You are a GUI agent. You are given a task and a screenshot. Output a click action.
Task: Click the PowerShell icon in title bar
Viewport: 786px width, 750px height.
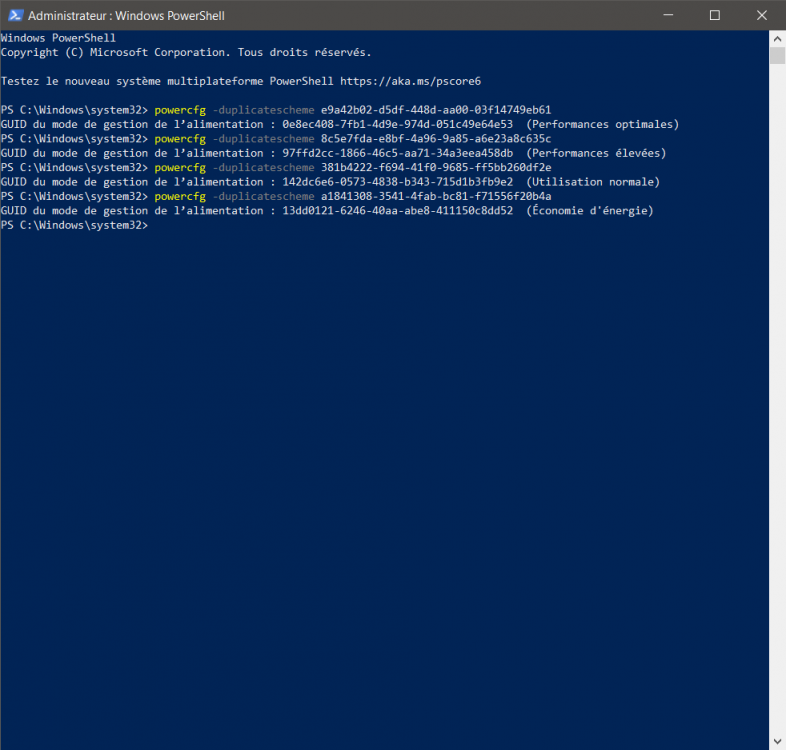[14, 15]
